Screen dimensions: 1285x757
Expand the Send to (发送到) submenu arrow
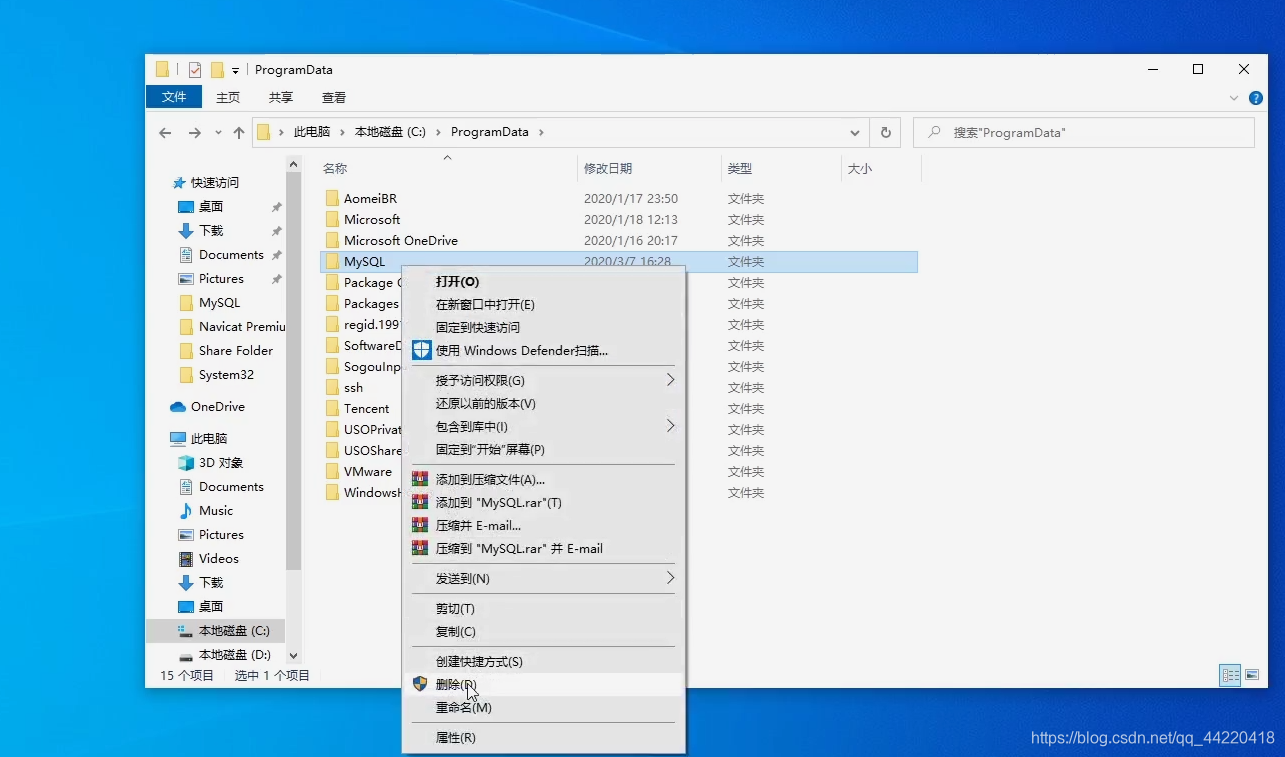point(670,578)
